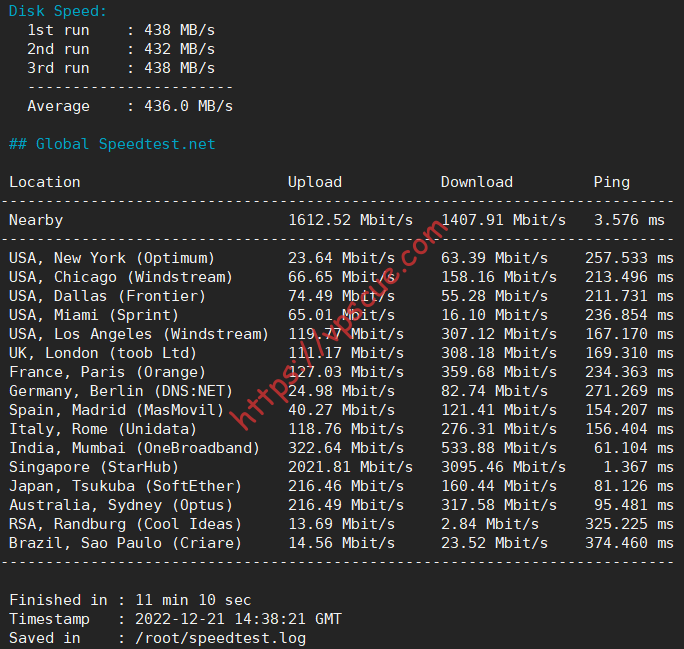
Task: Select 'RSA, Randburg (Cool Ideas)' row label
Action: point(125,524)
